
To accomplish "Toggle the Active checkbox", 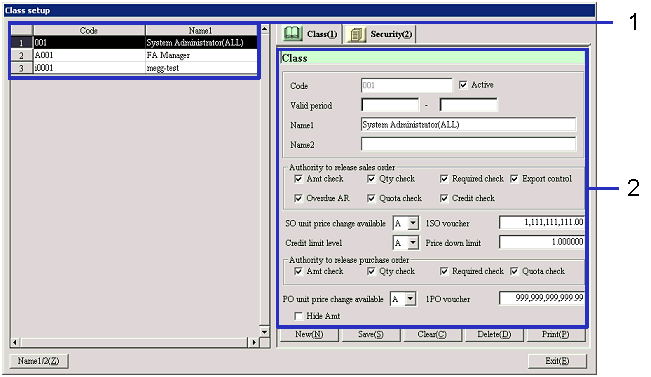I will [x=463, y=85].
